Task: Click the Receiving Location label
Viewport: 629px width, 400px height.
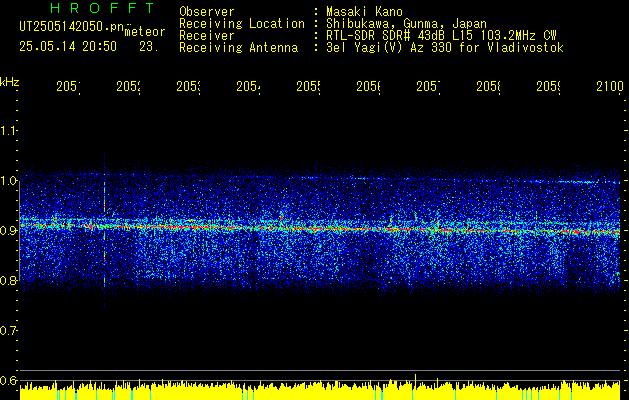Action: [x=242, y=24]
